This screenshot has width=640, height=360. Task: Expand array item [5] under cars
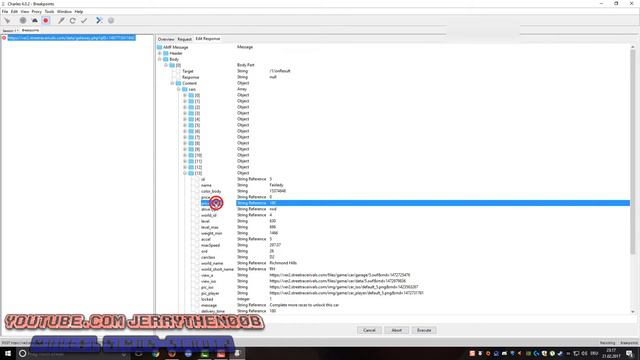[x=185, y=125]
